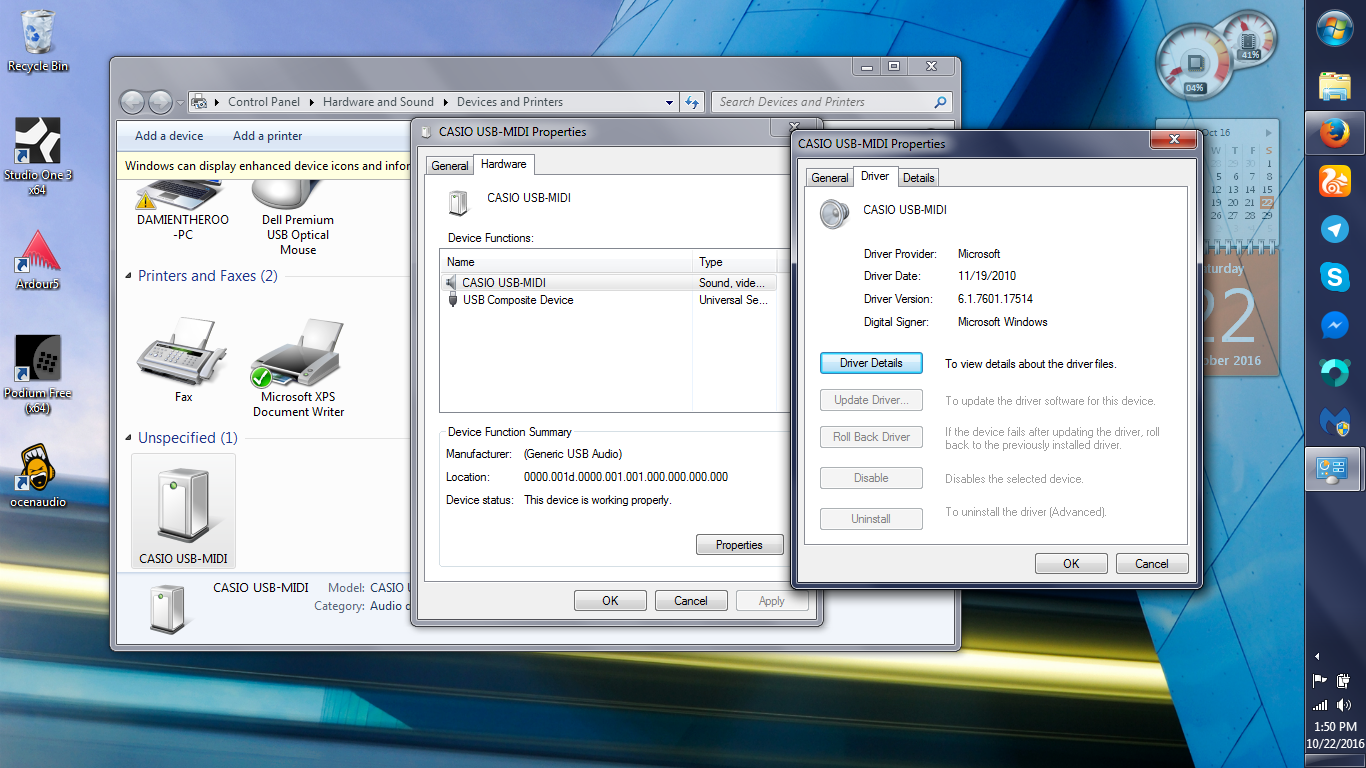Image resolution: width=1366 pixels, height=768 pixels.
Task: Open General tab in Hardware properties dialog
Action: point(450,166)
